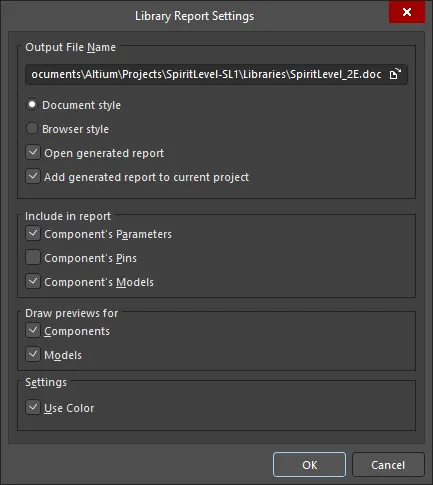The image size is (433, 485).
Task: Uncheck Component's Parameters option
Action: pos(33,234)
